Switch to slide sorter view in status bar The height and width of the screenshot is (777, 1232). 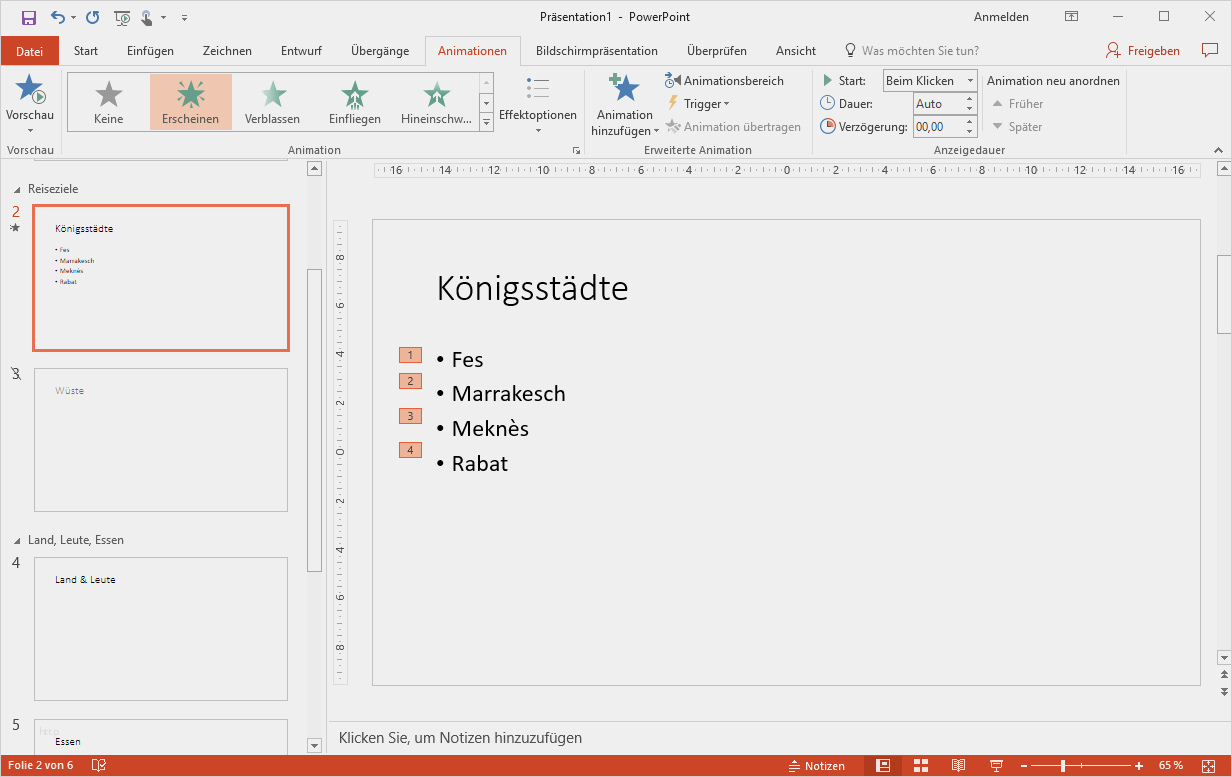pos(921,765)
